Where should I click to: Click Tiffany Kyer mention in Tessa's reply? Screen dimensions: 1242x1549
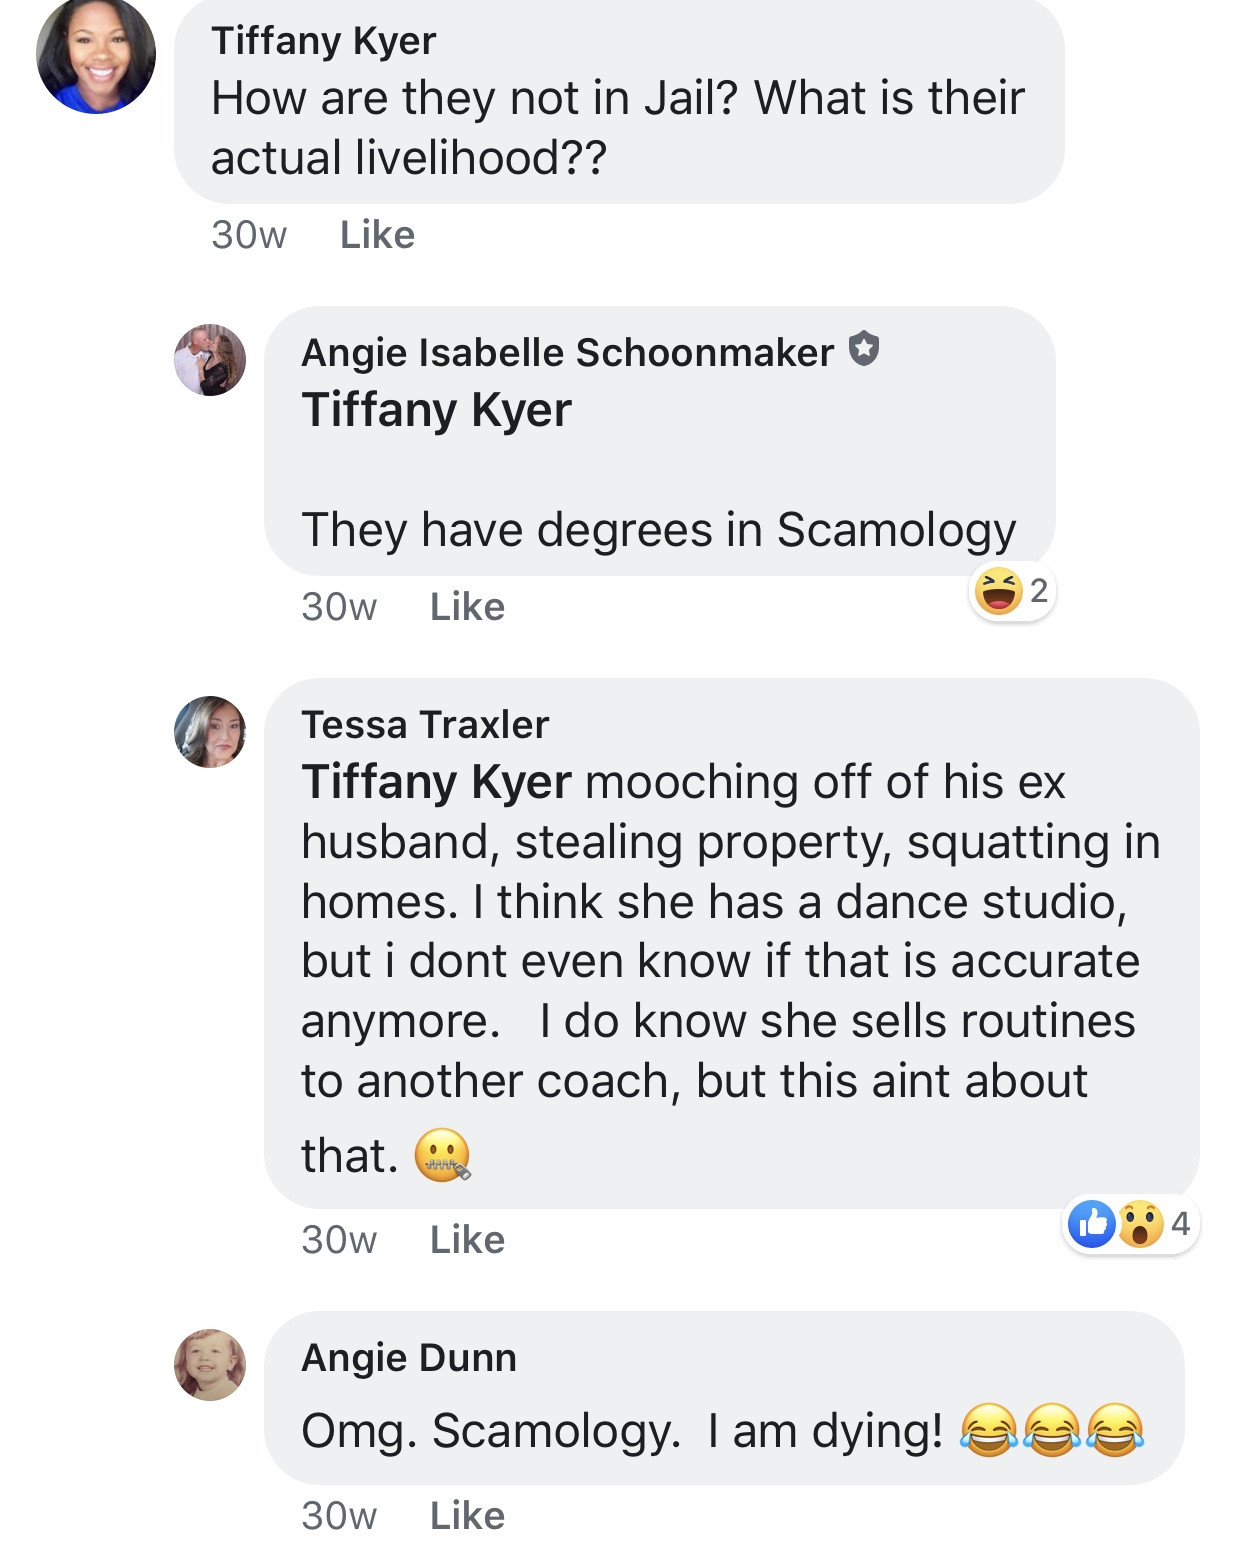436,782
